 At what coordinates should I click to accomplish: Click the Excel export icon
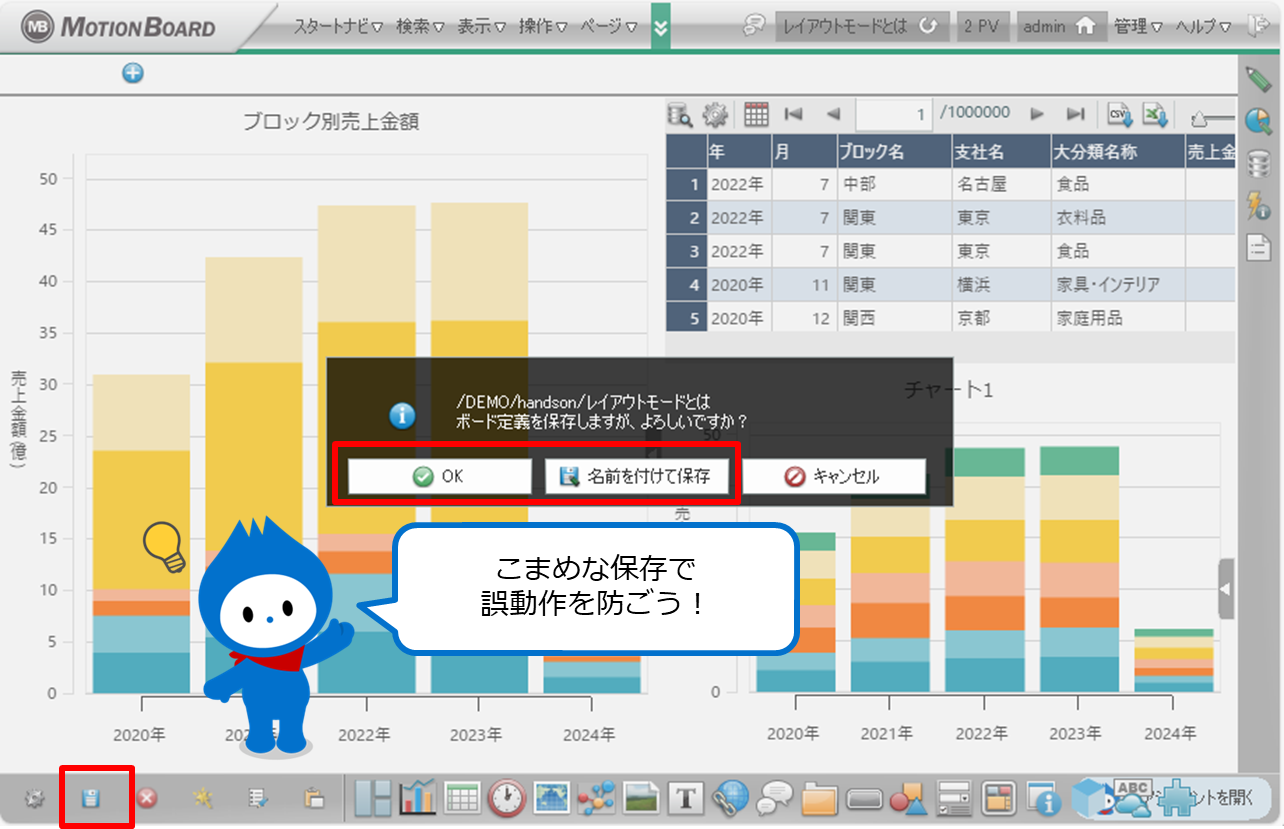(1156, 115)
